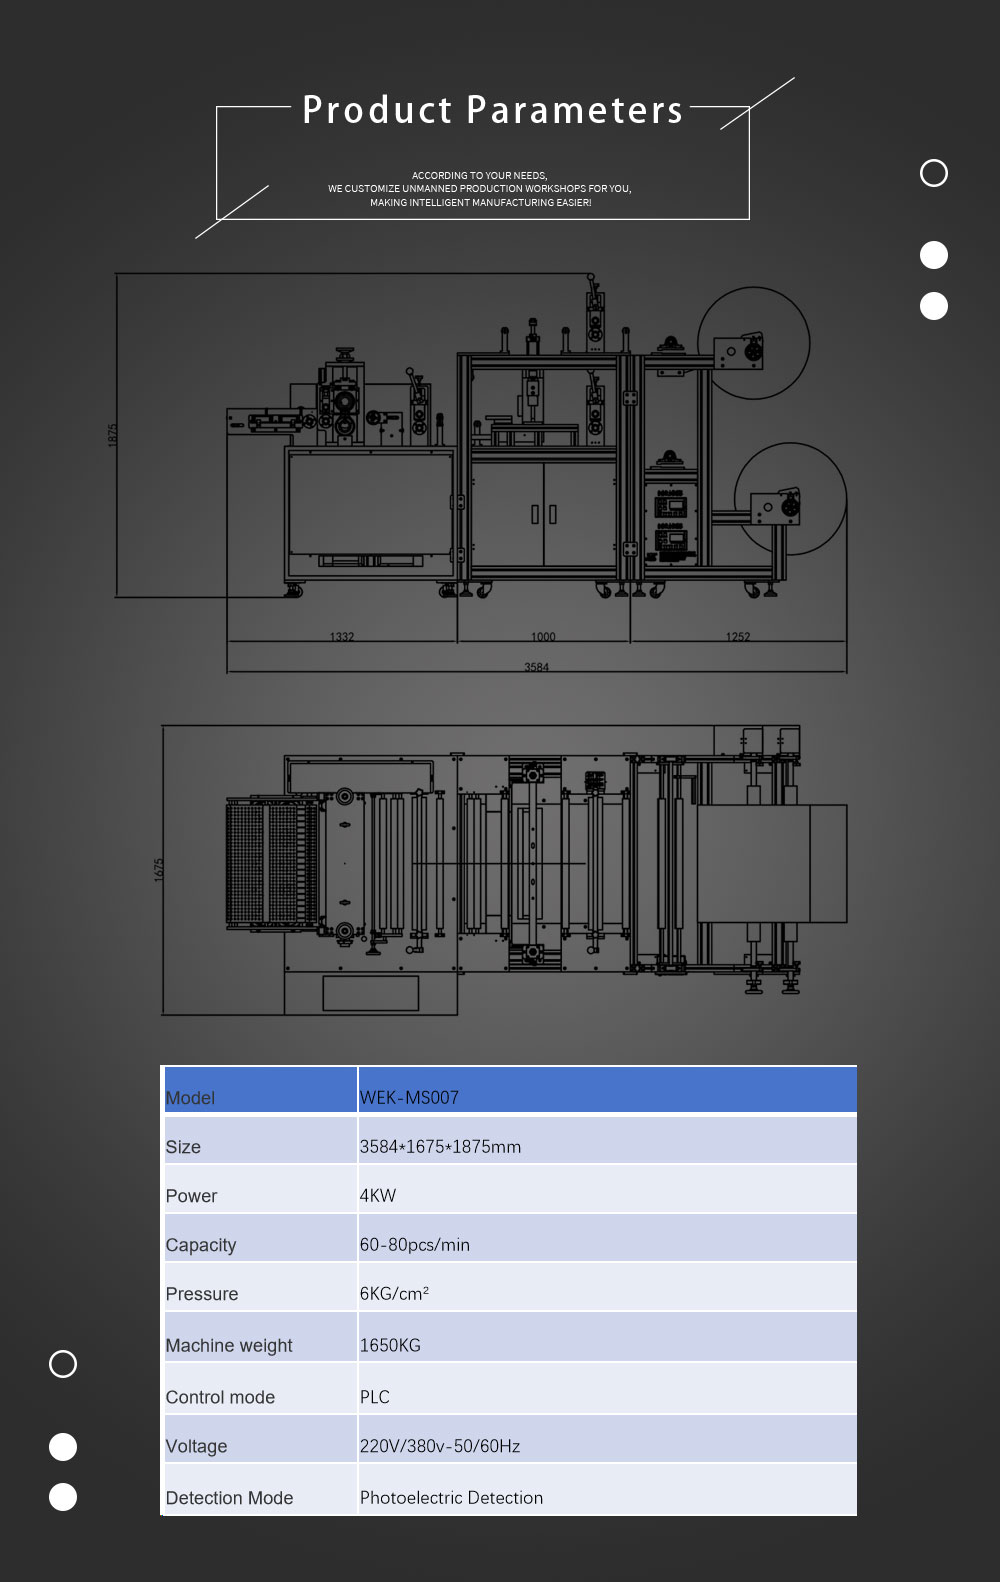Click the Size value 3584*1675*1875mm
The height and width of the screenshot is (1582, 1000).
point(440,1147)
